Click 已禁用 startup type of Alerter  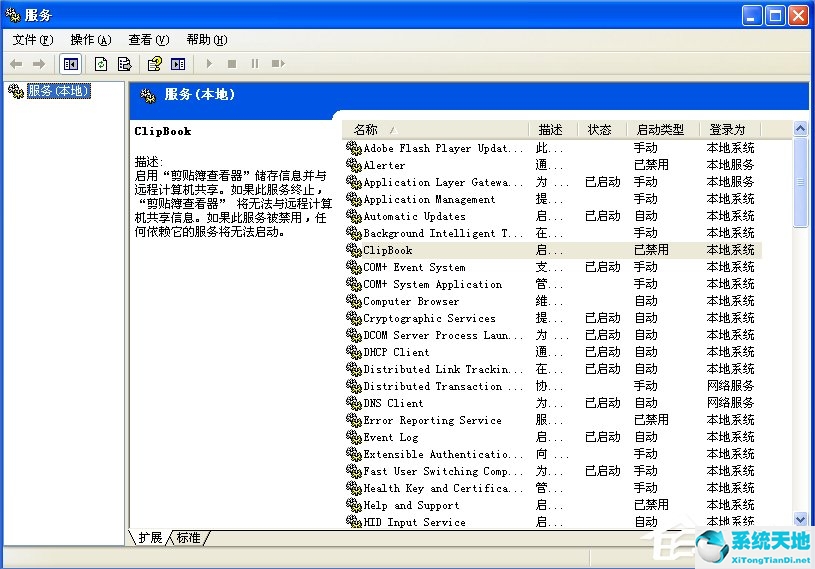(651, 165)
